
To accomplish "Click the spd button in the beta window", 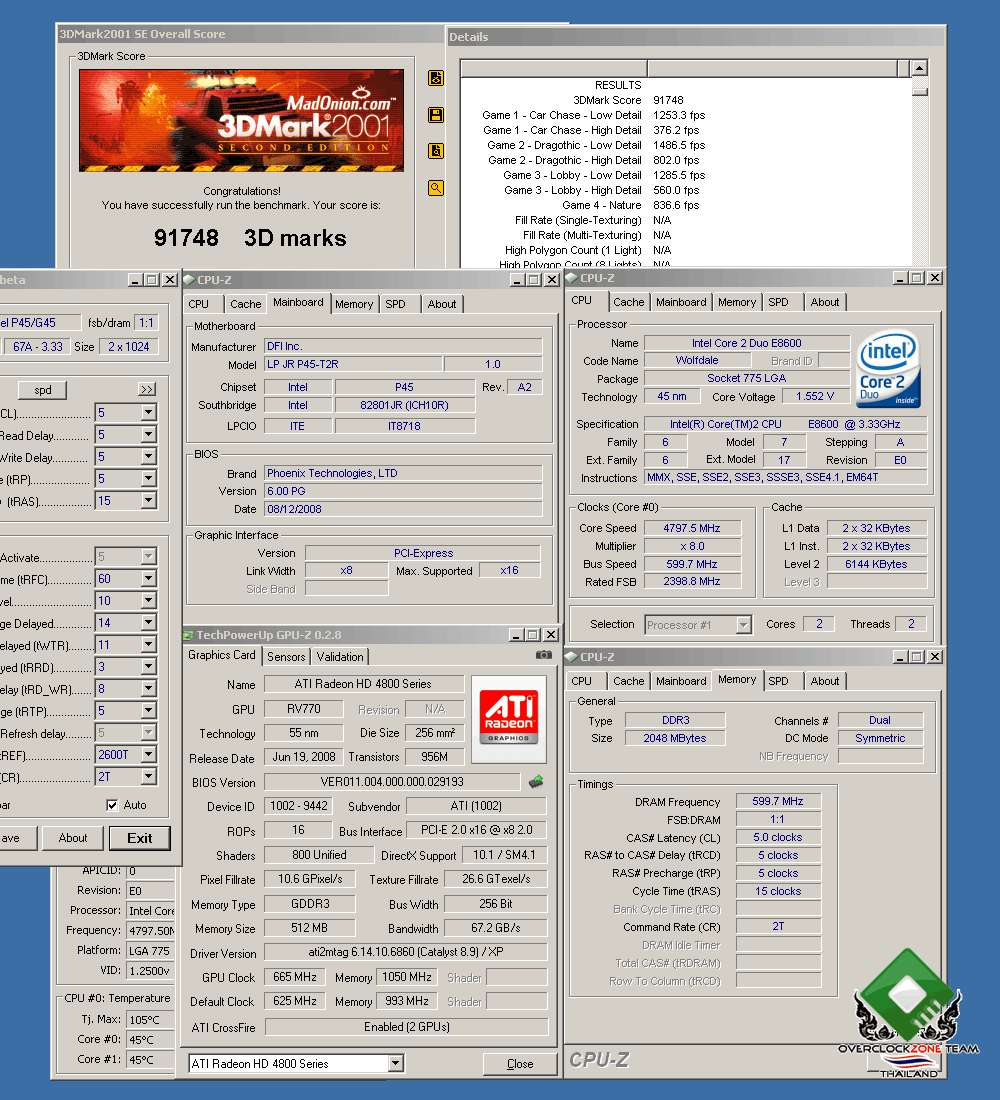I will [43, 389].
